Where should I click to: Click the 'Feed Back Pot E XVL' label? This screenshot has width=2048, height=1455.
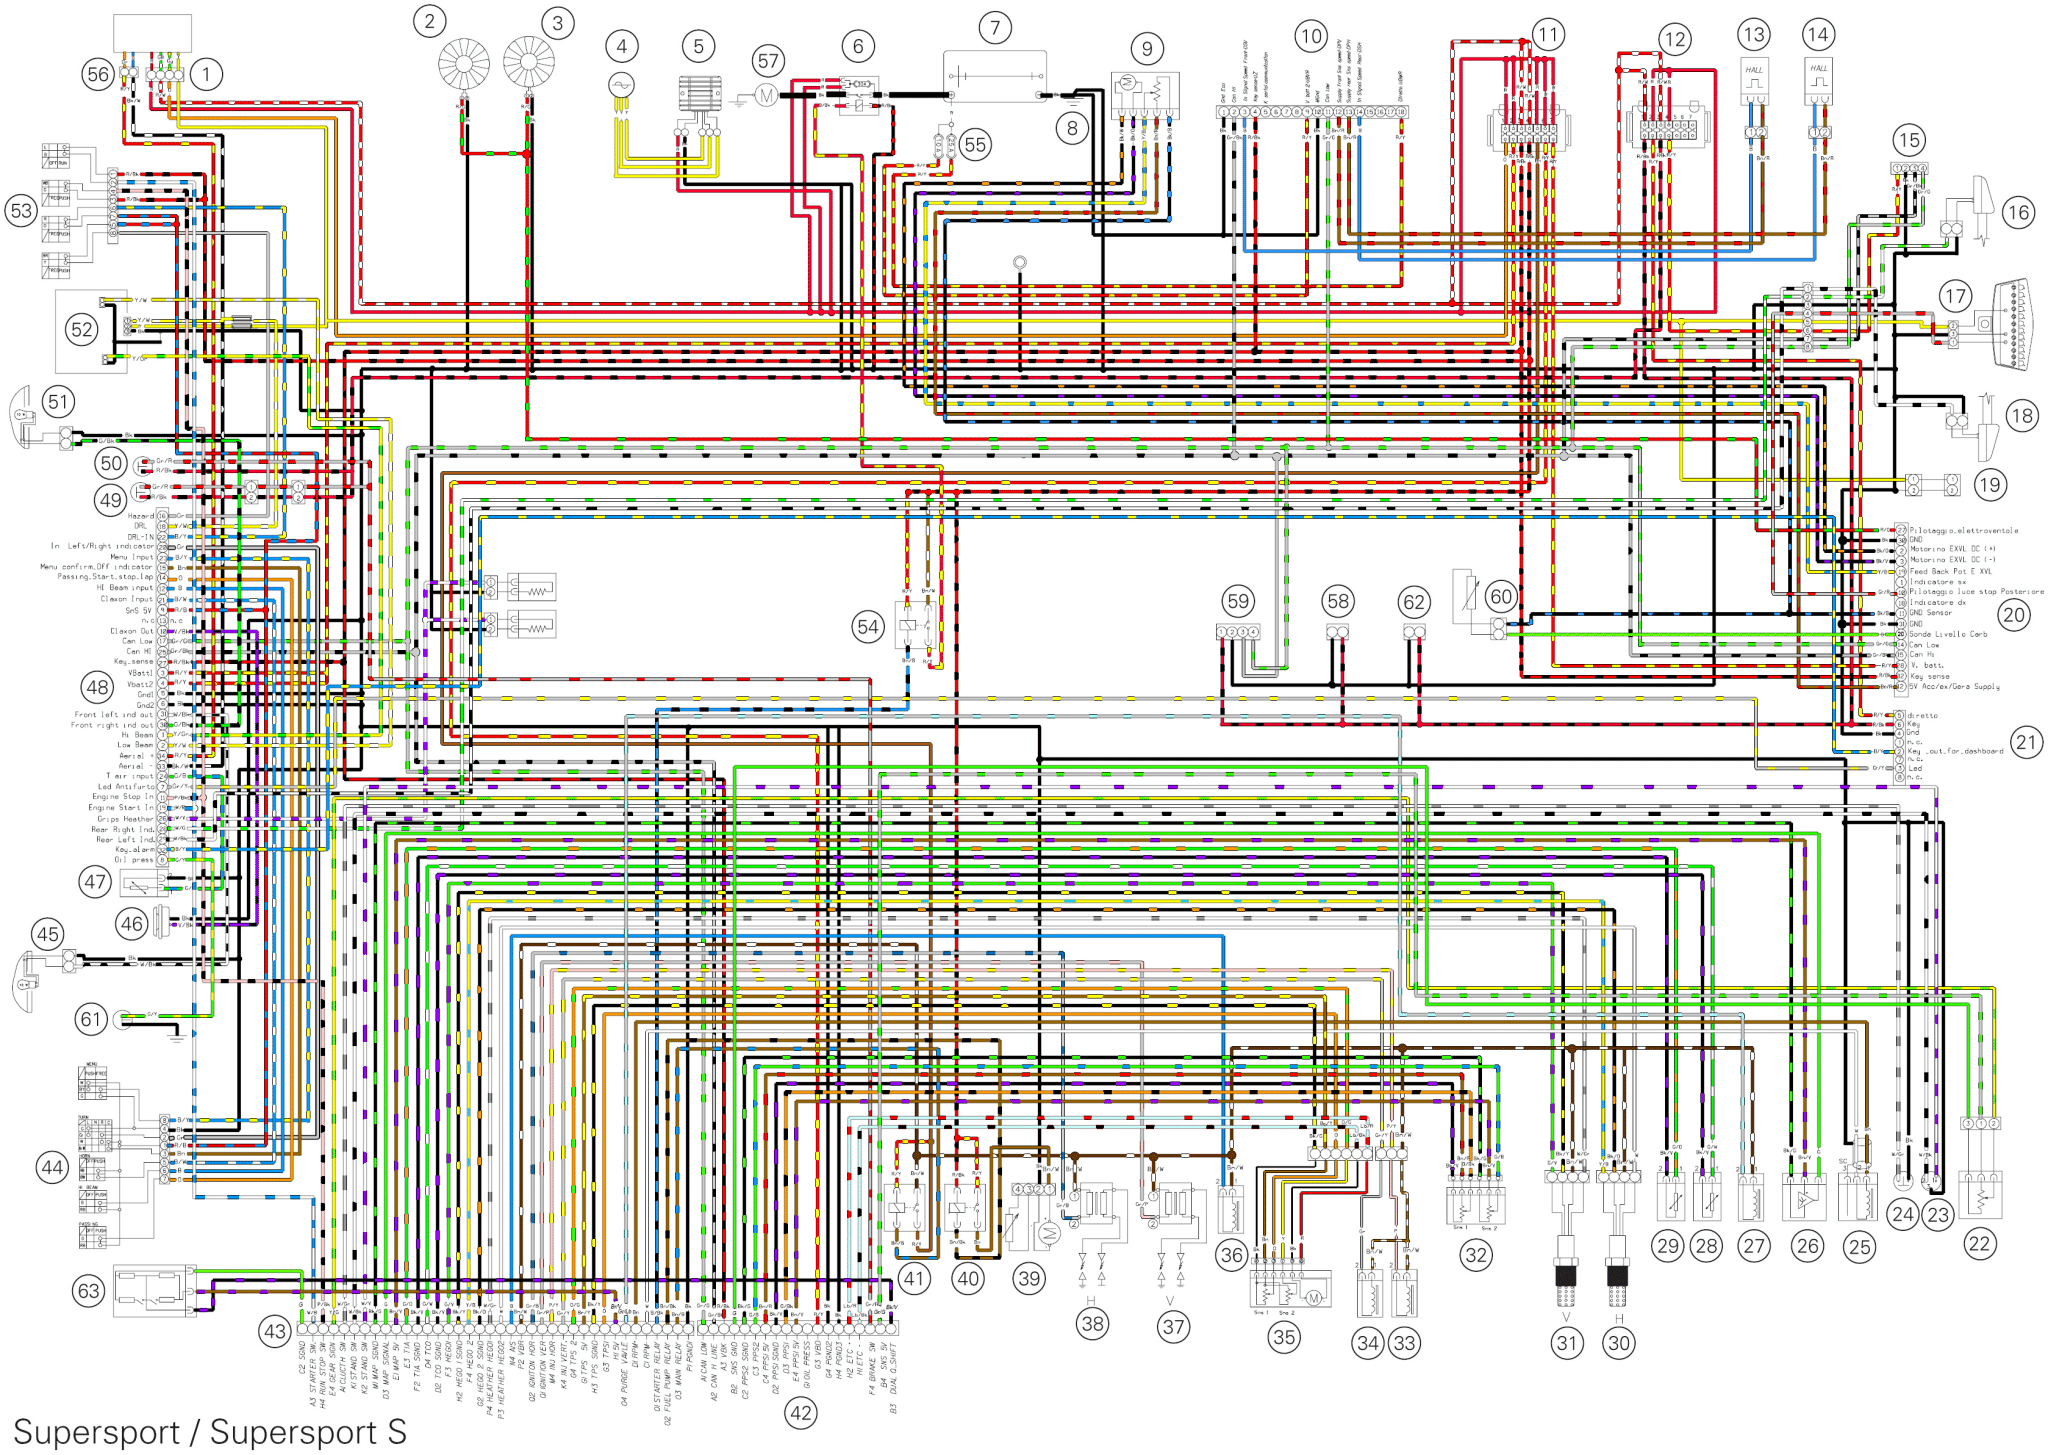[1951, 571]
